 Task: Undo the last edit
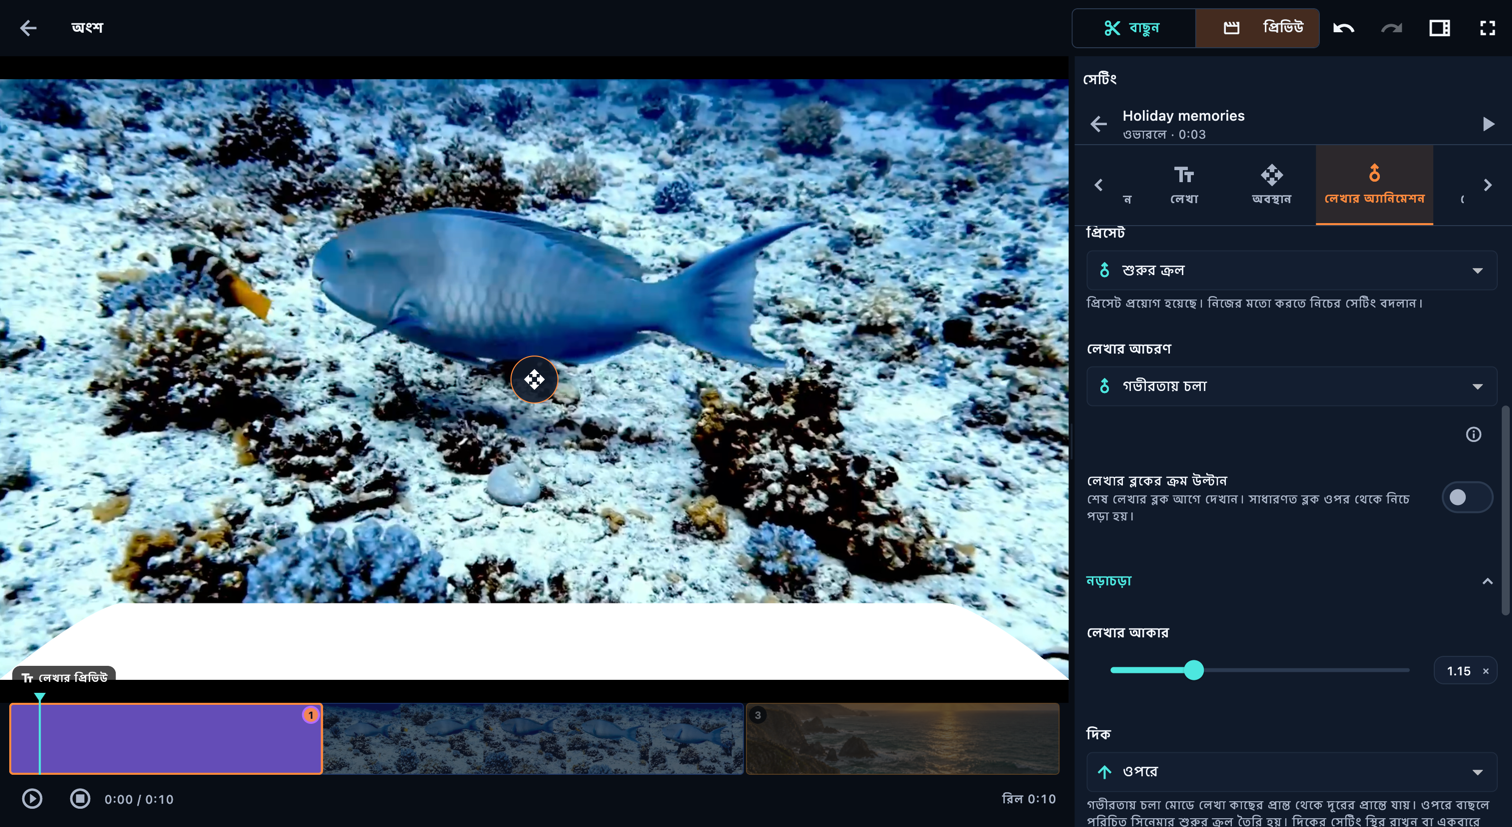(1343, 28)
